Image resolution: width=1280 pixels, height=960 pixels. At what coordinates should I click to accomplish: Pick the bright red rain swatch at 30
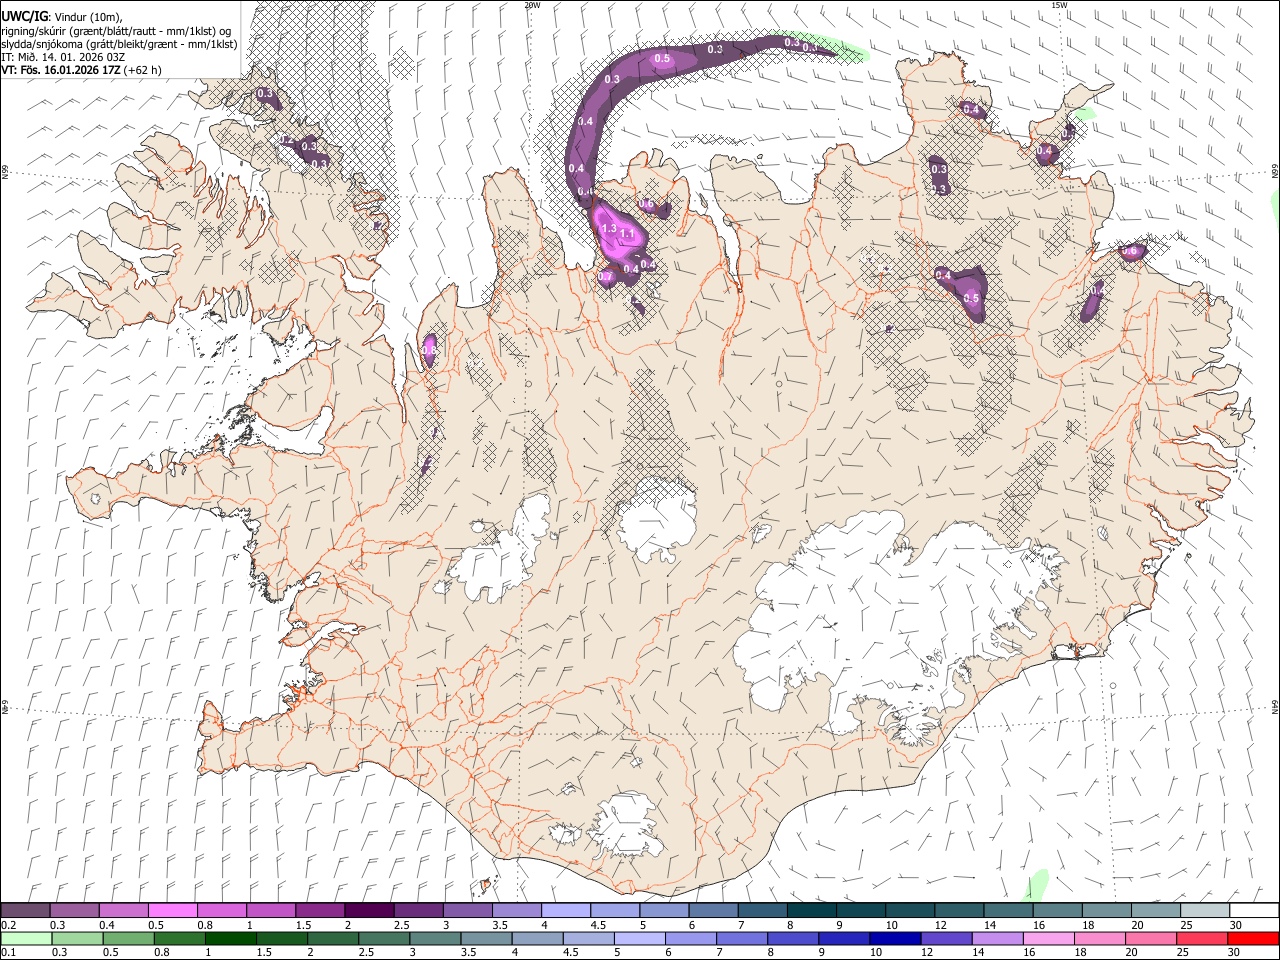point(1254,938)
